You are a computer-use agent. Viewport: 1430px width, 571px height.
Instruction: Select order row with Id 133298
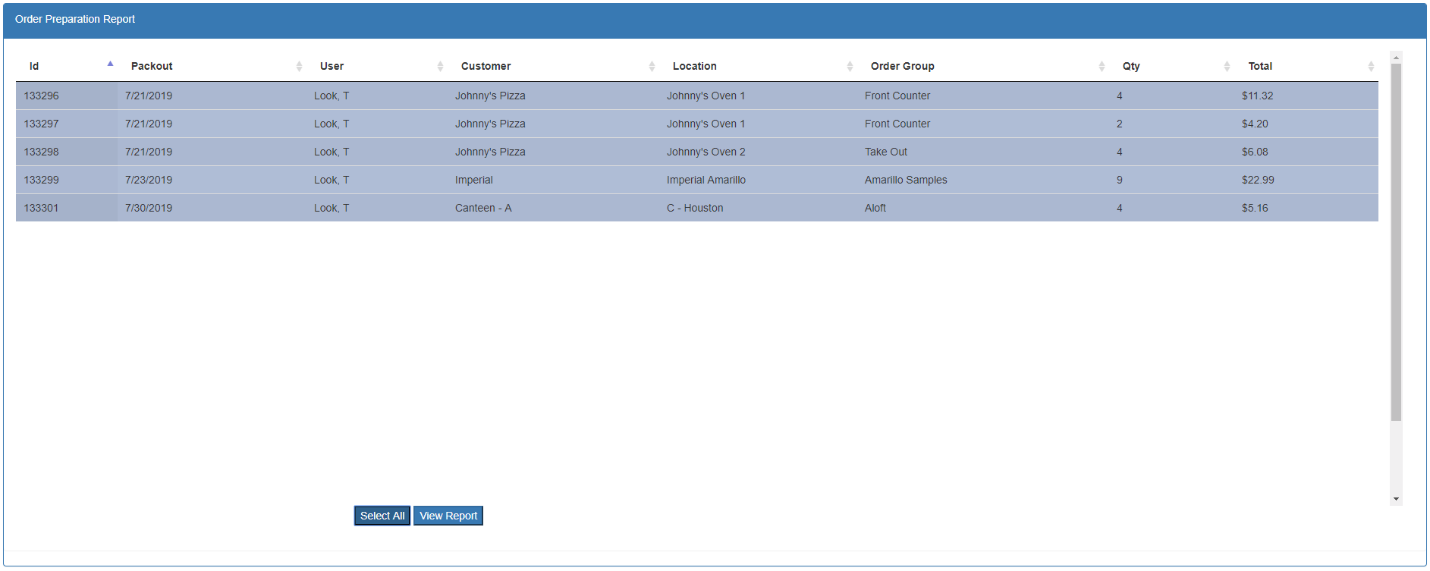(x=697, y=152)
